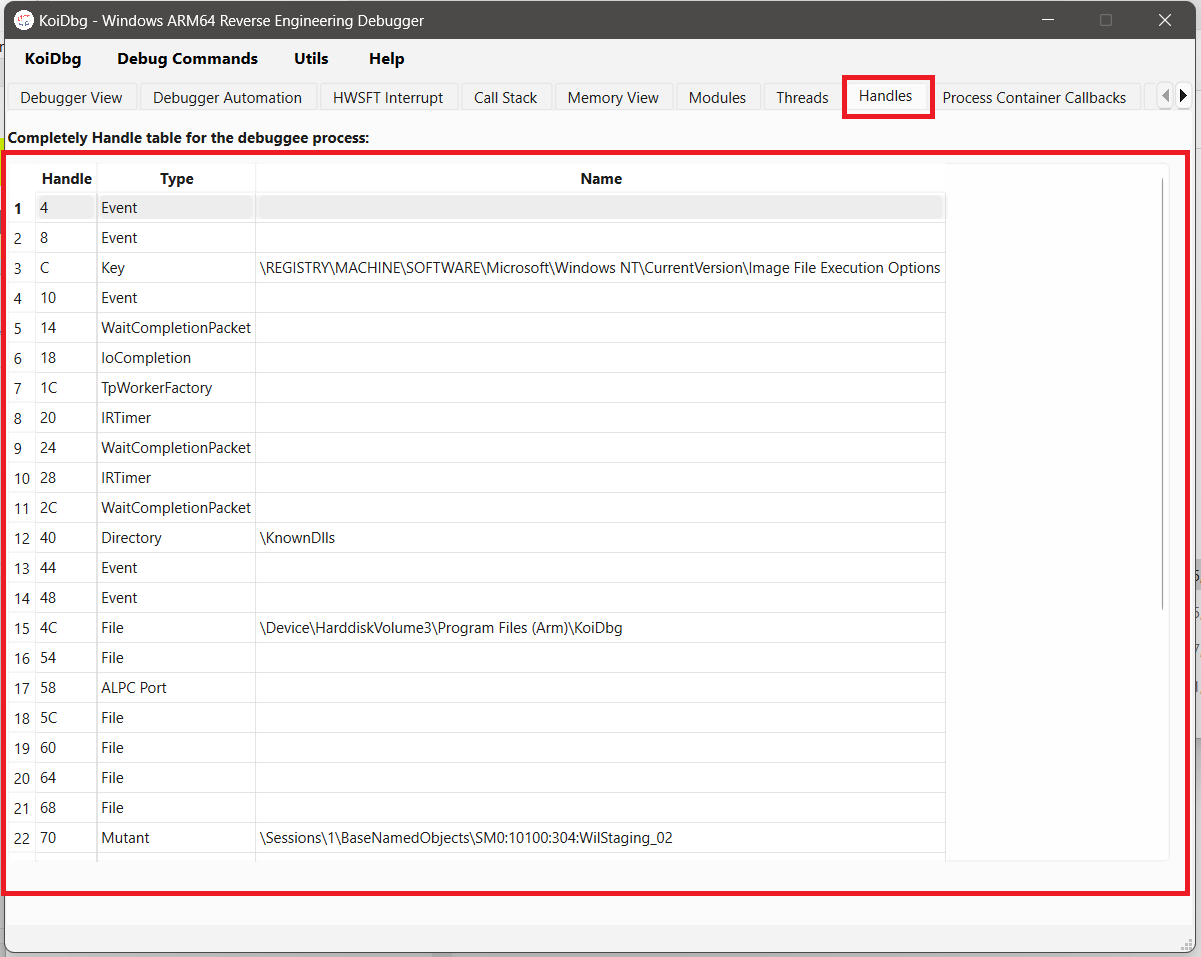Viewport: 1201px width, 957px height.
Task: Click handle value 70 cell
Action: [x=67, y=838]
